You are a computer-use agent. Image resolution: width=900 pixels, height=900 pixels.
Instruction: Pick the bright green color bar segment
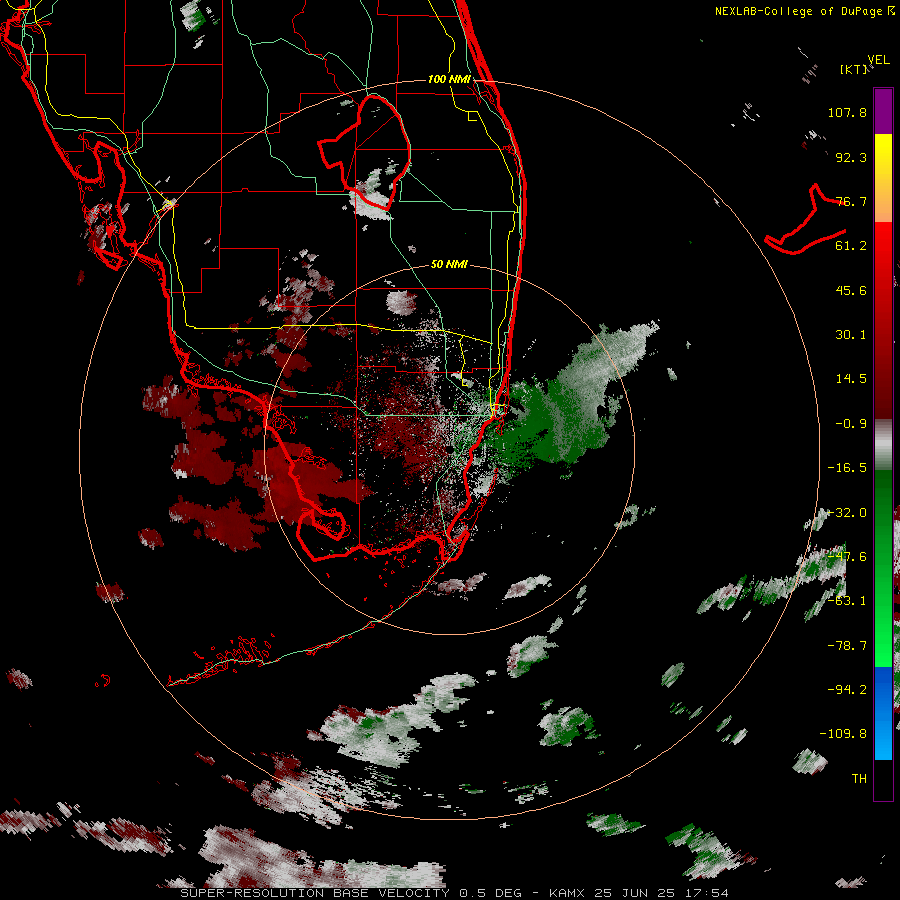click(x=883, y=629)
